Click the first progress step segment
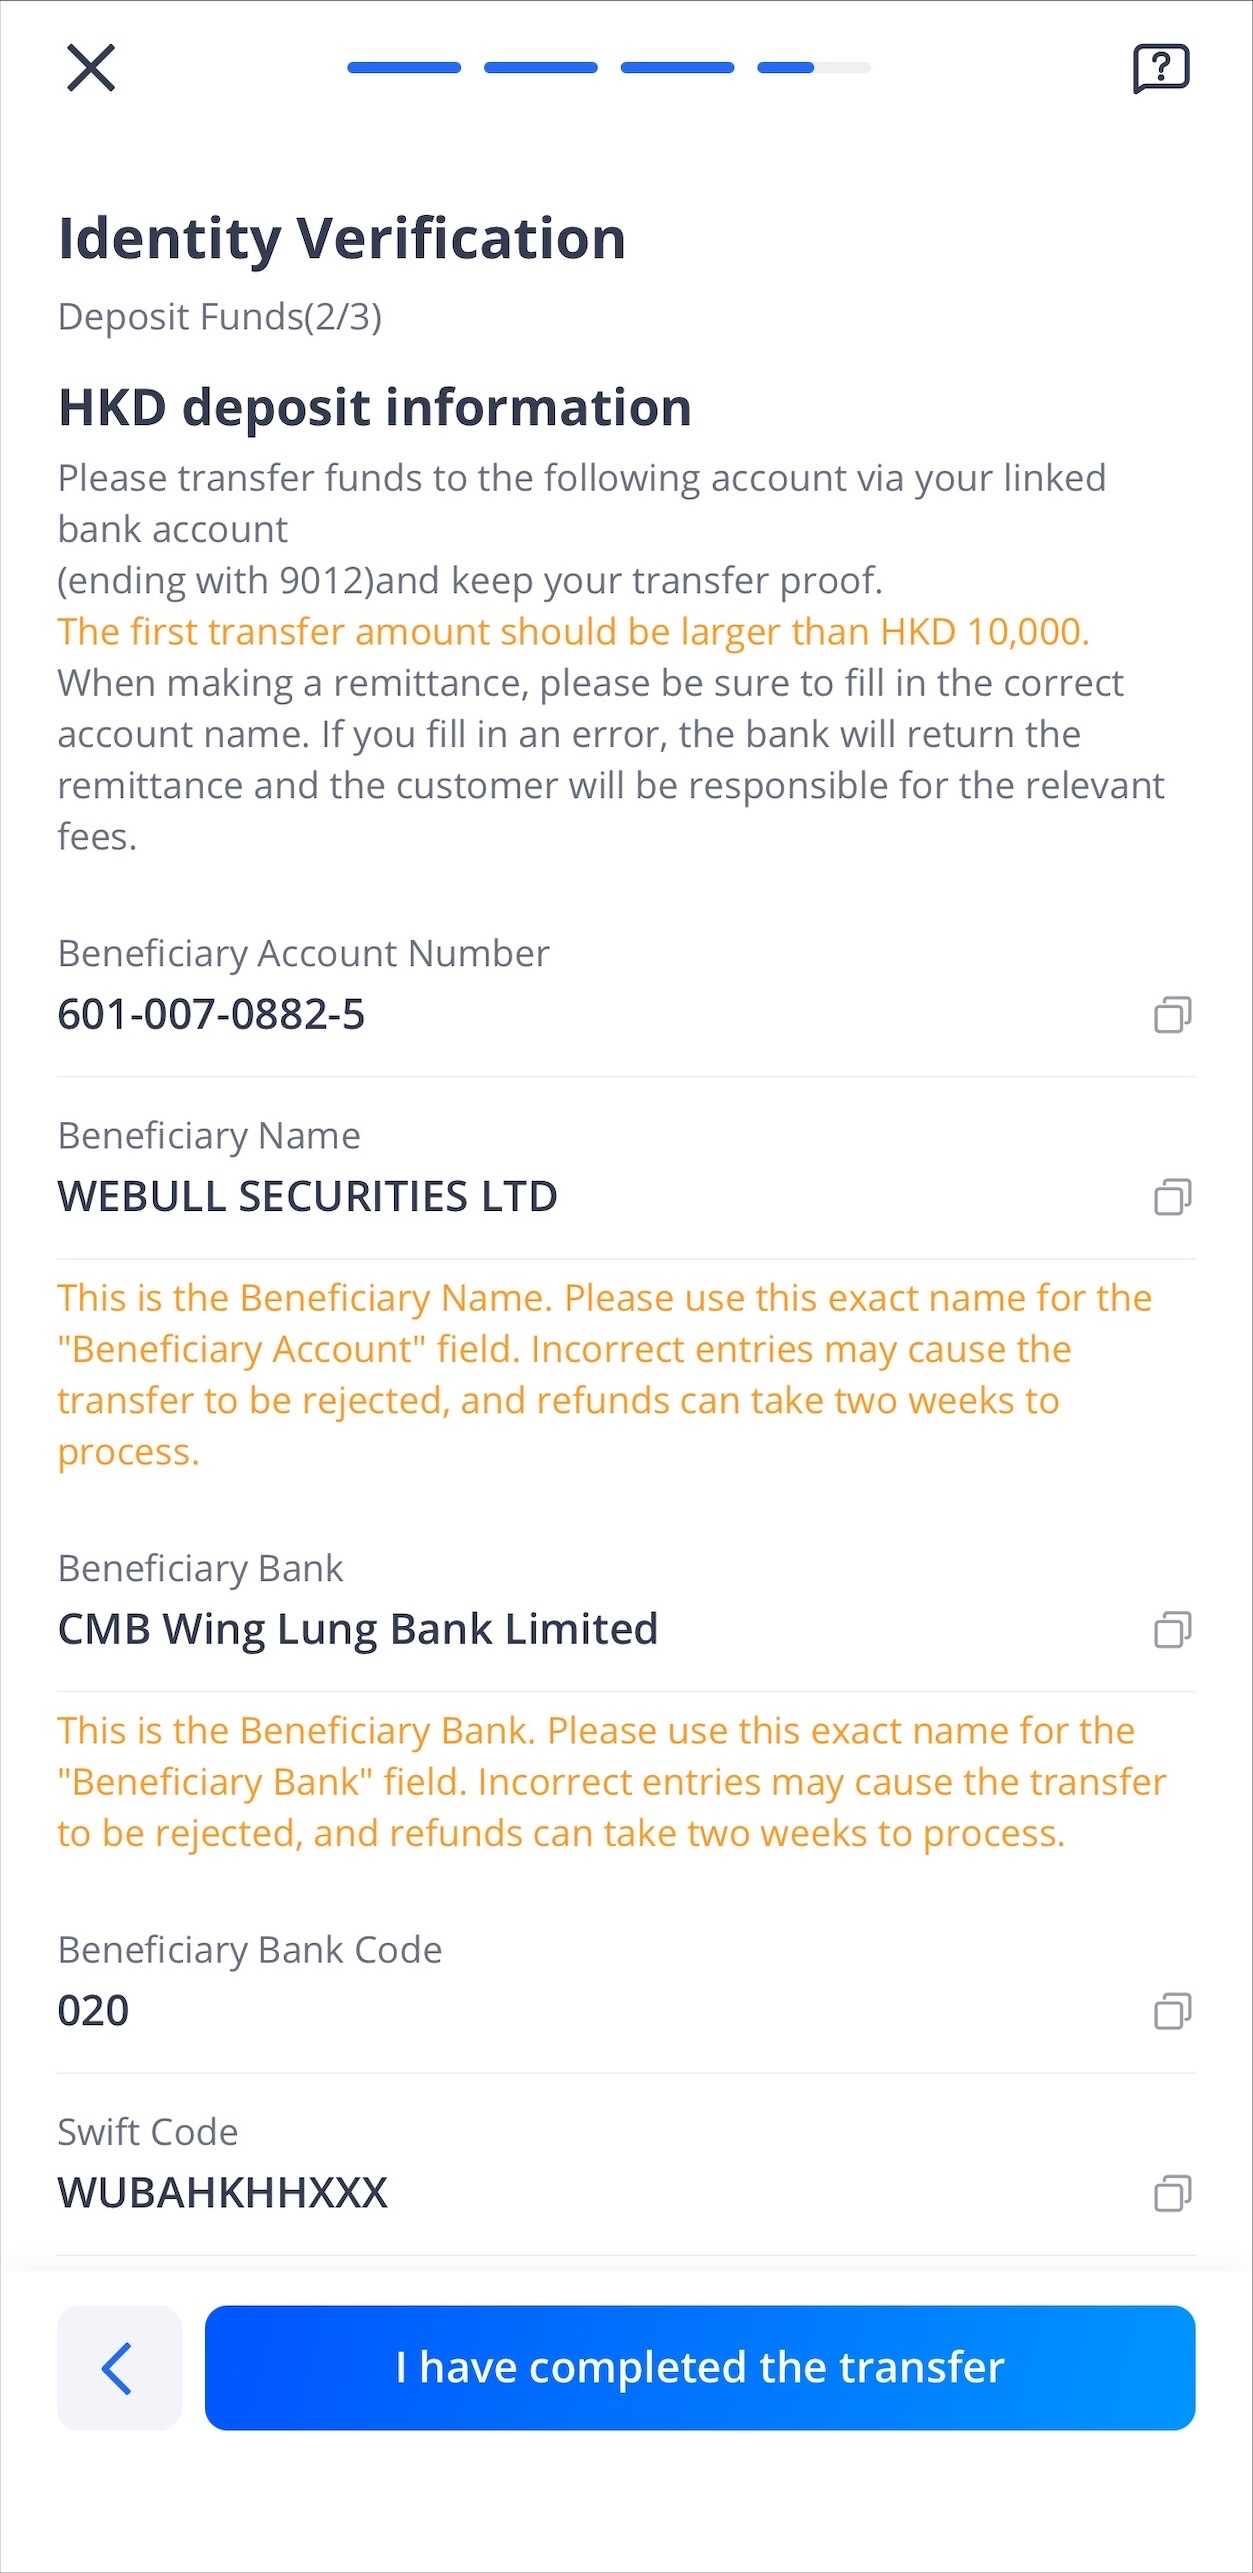 [x=404, y=68]
